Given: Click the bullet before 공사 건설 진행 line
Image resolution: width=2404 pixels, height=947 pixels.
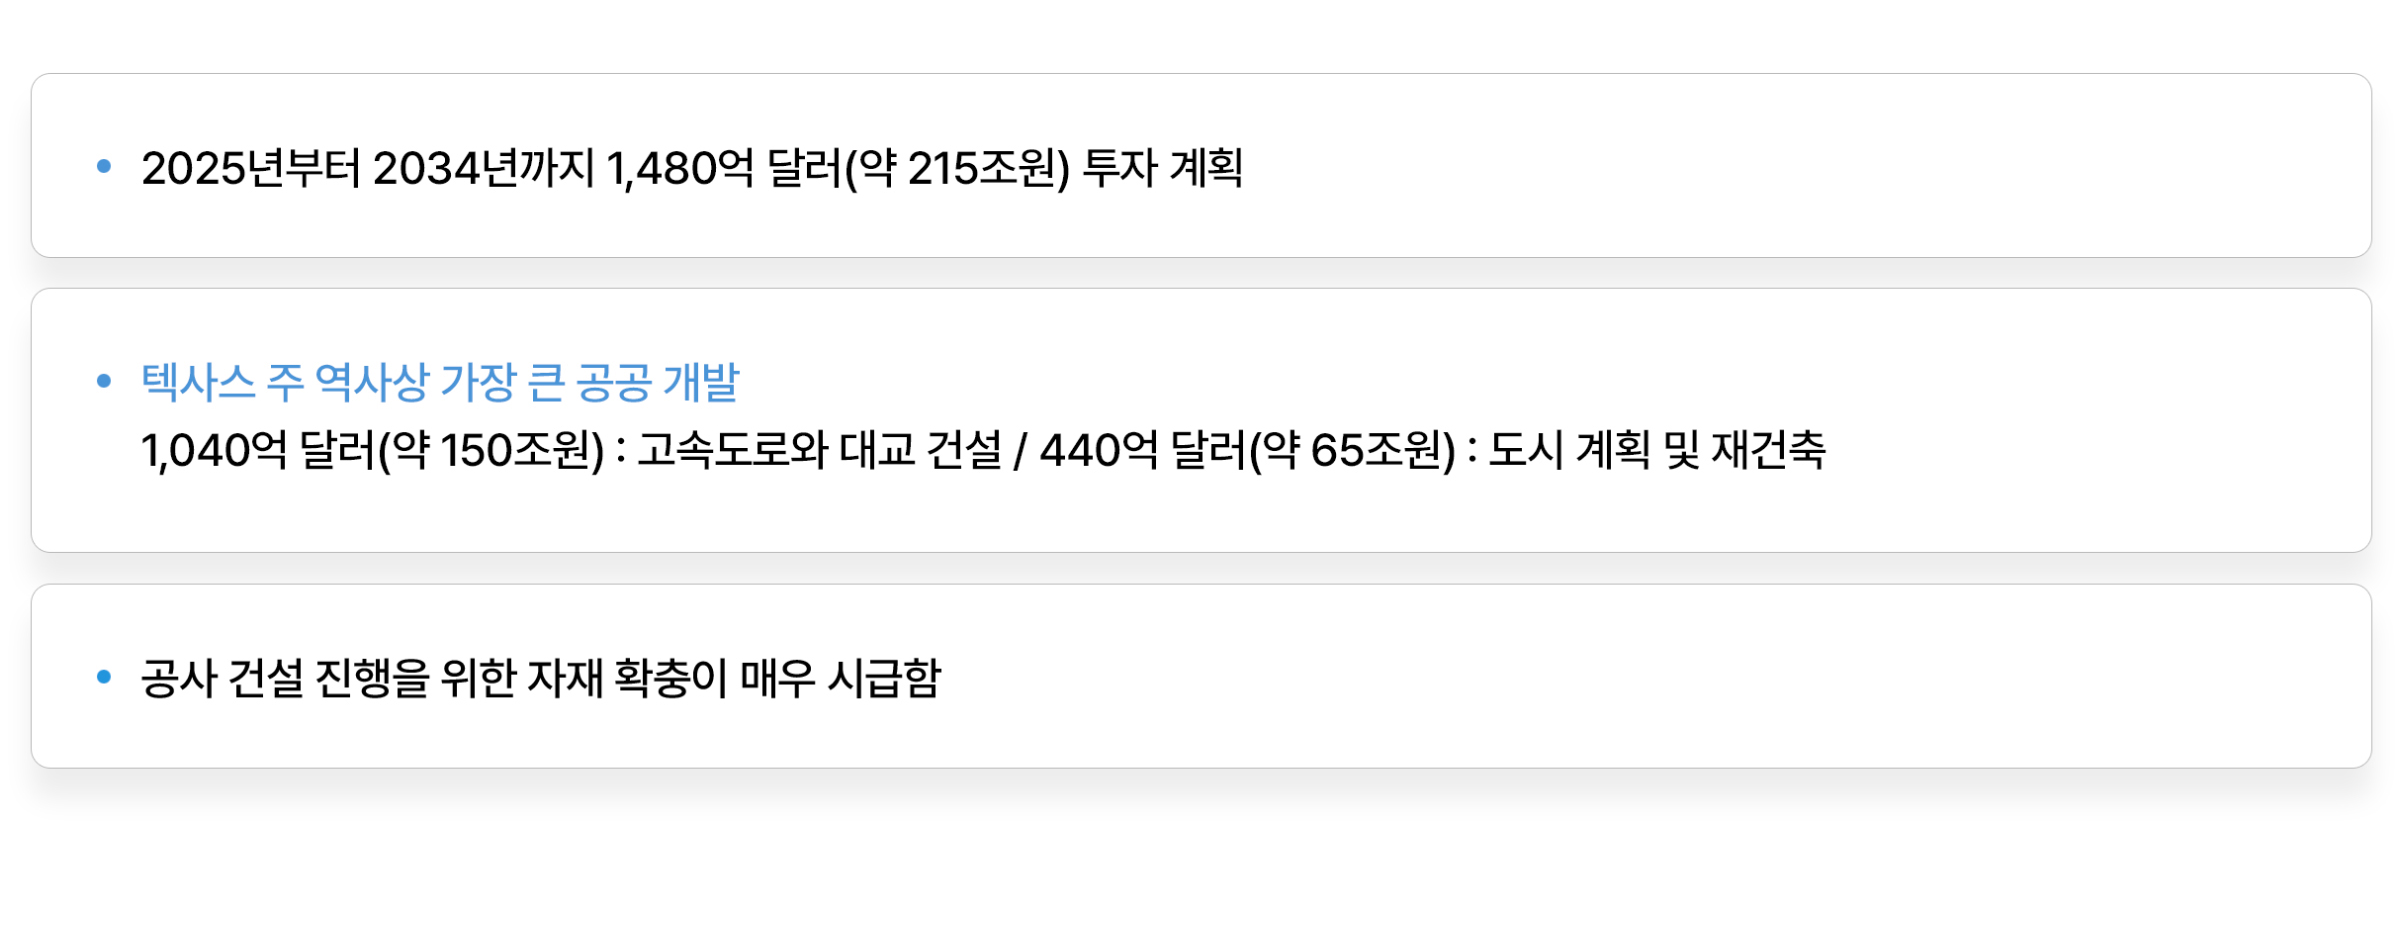Looking at the screenshot, I should tap(104, 677).
